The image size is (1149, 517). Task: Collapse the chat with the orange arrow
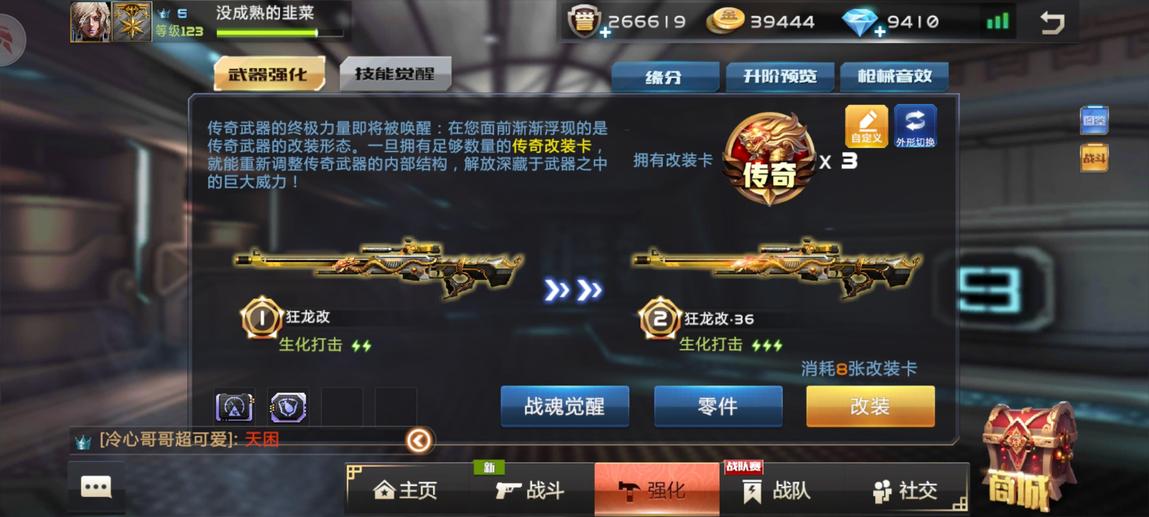(419, 440)
